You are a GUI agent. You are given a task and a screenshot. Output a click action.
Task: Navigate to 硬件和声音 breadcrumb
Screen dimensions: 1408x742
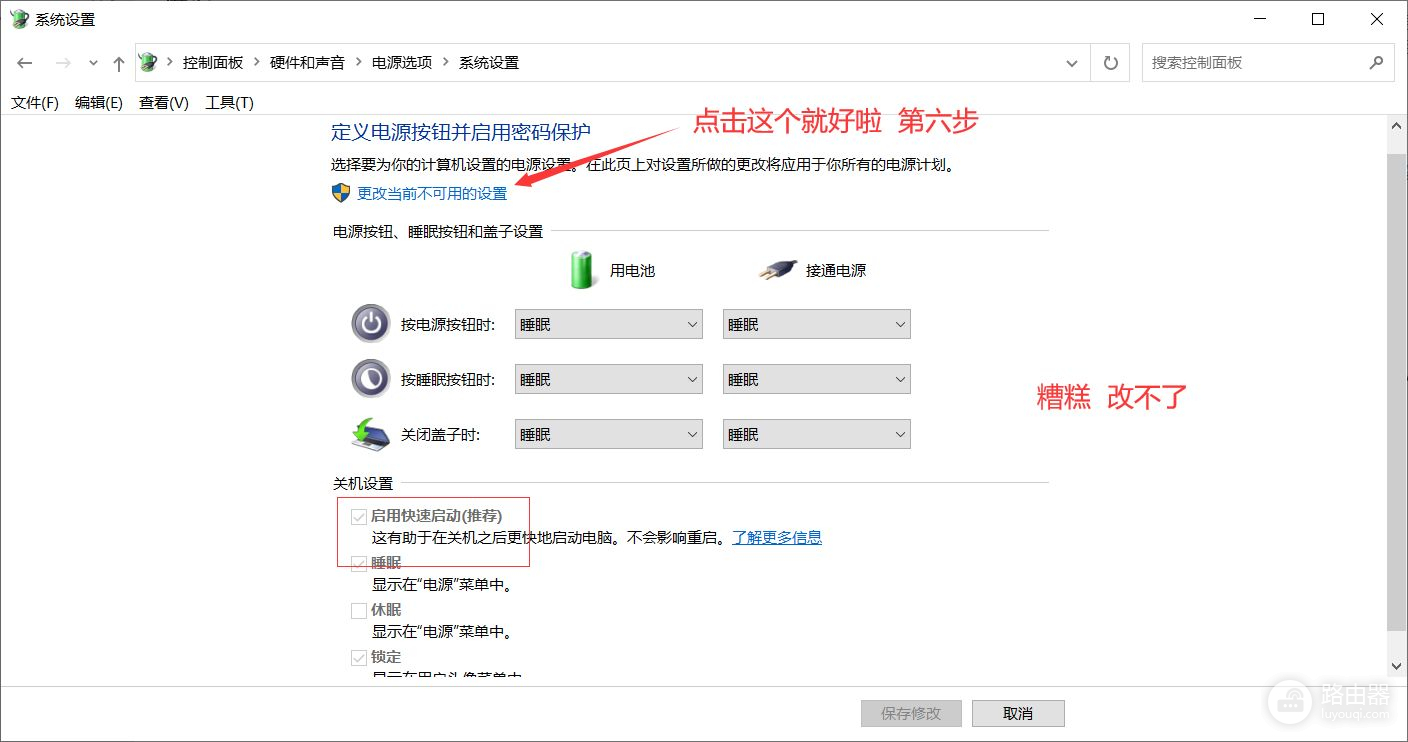pos(307,62)
